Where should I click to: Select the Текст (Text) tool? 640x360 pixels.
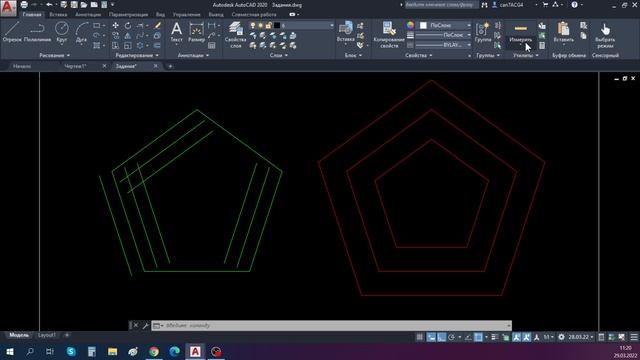176,32
